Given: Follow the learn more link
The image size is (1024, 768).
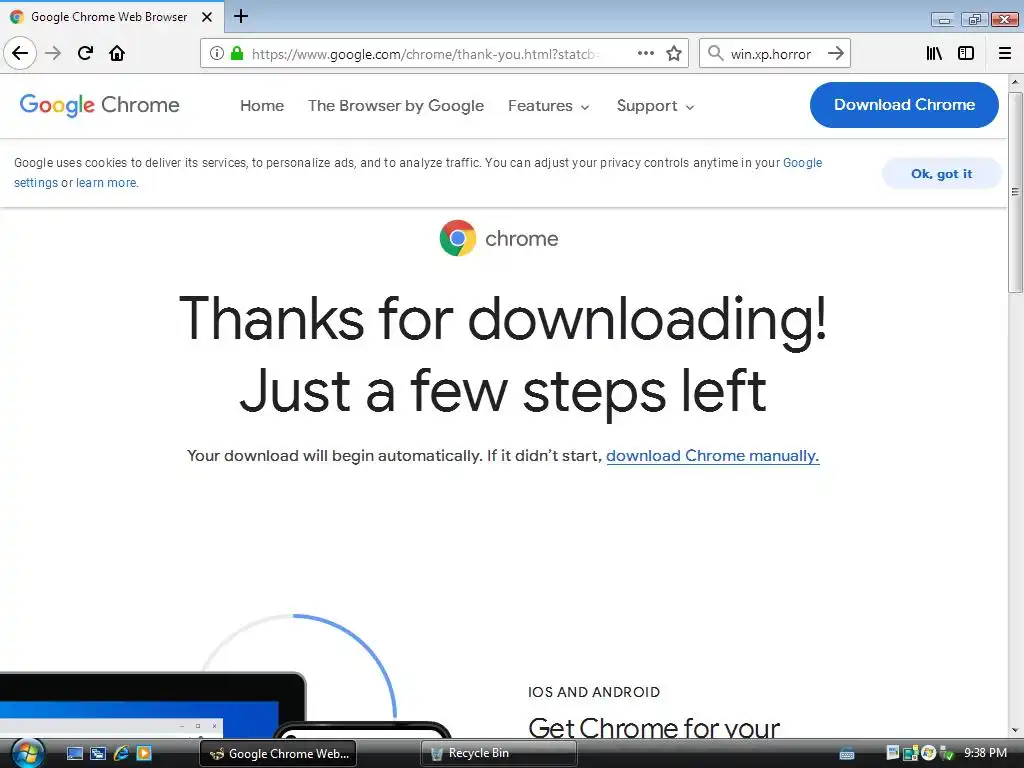Looking at the screenshot, I should pos(106,183).
